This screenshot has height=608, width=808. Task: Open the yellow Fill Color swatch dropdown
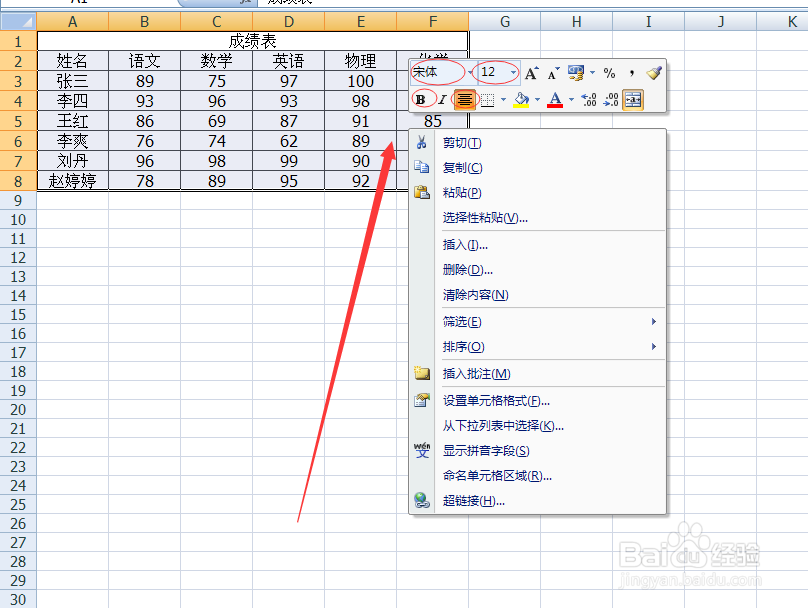click(536, 99)
